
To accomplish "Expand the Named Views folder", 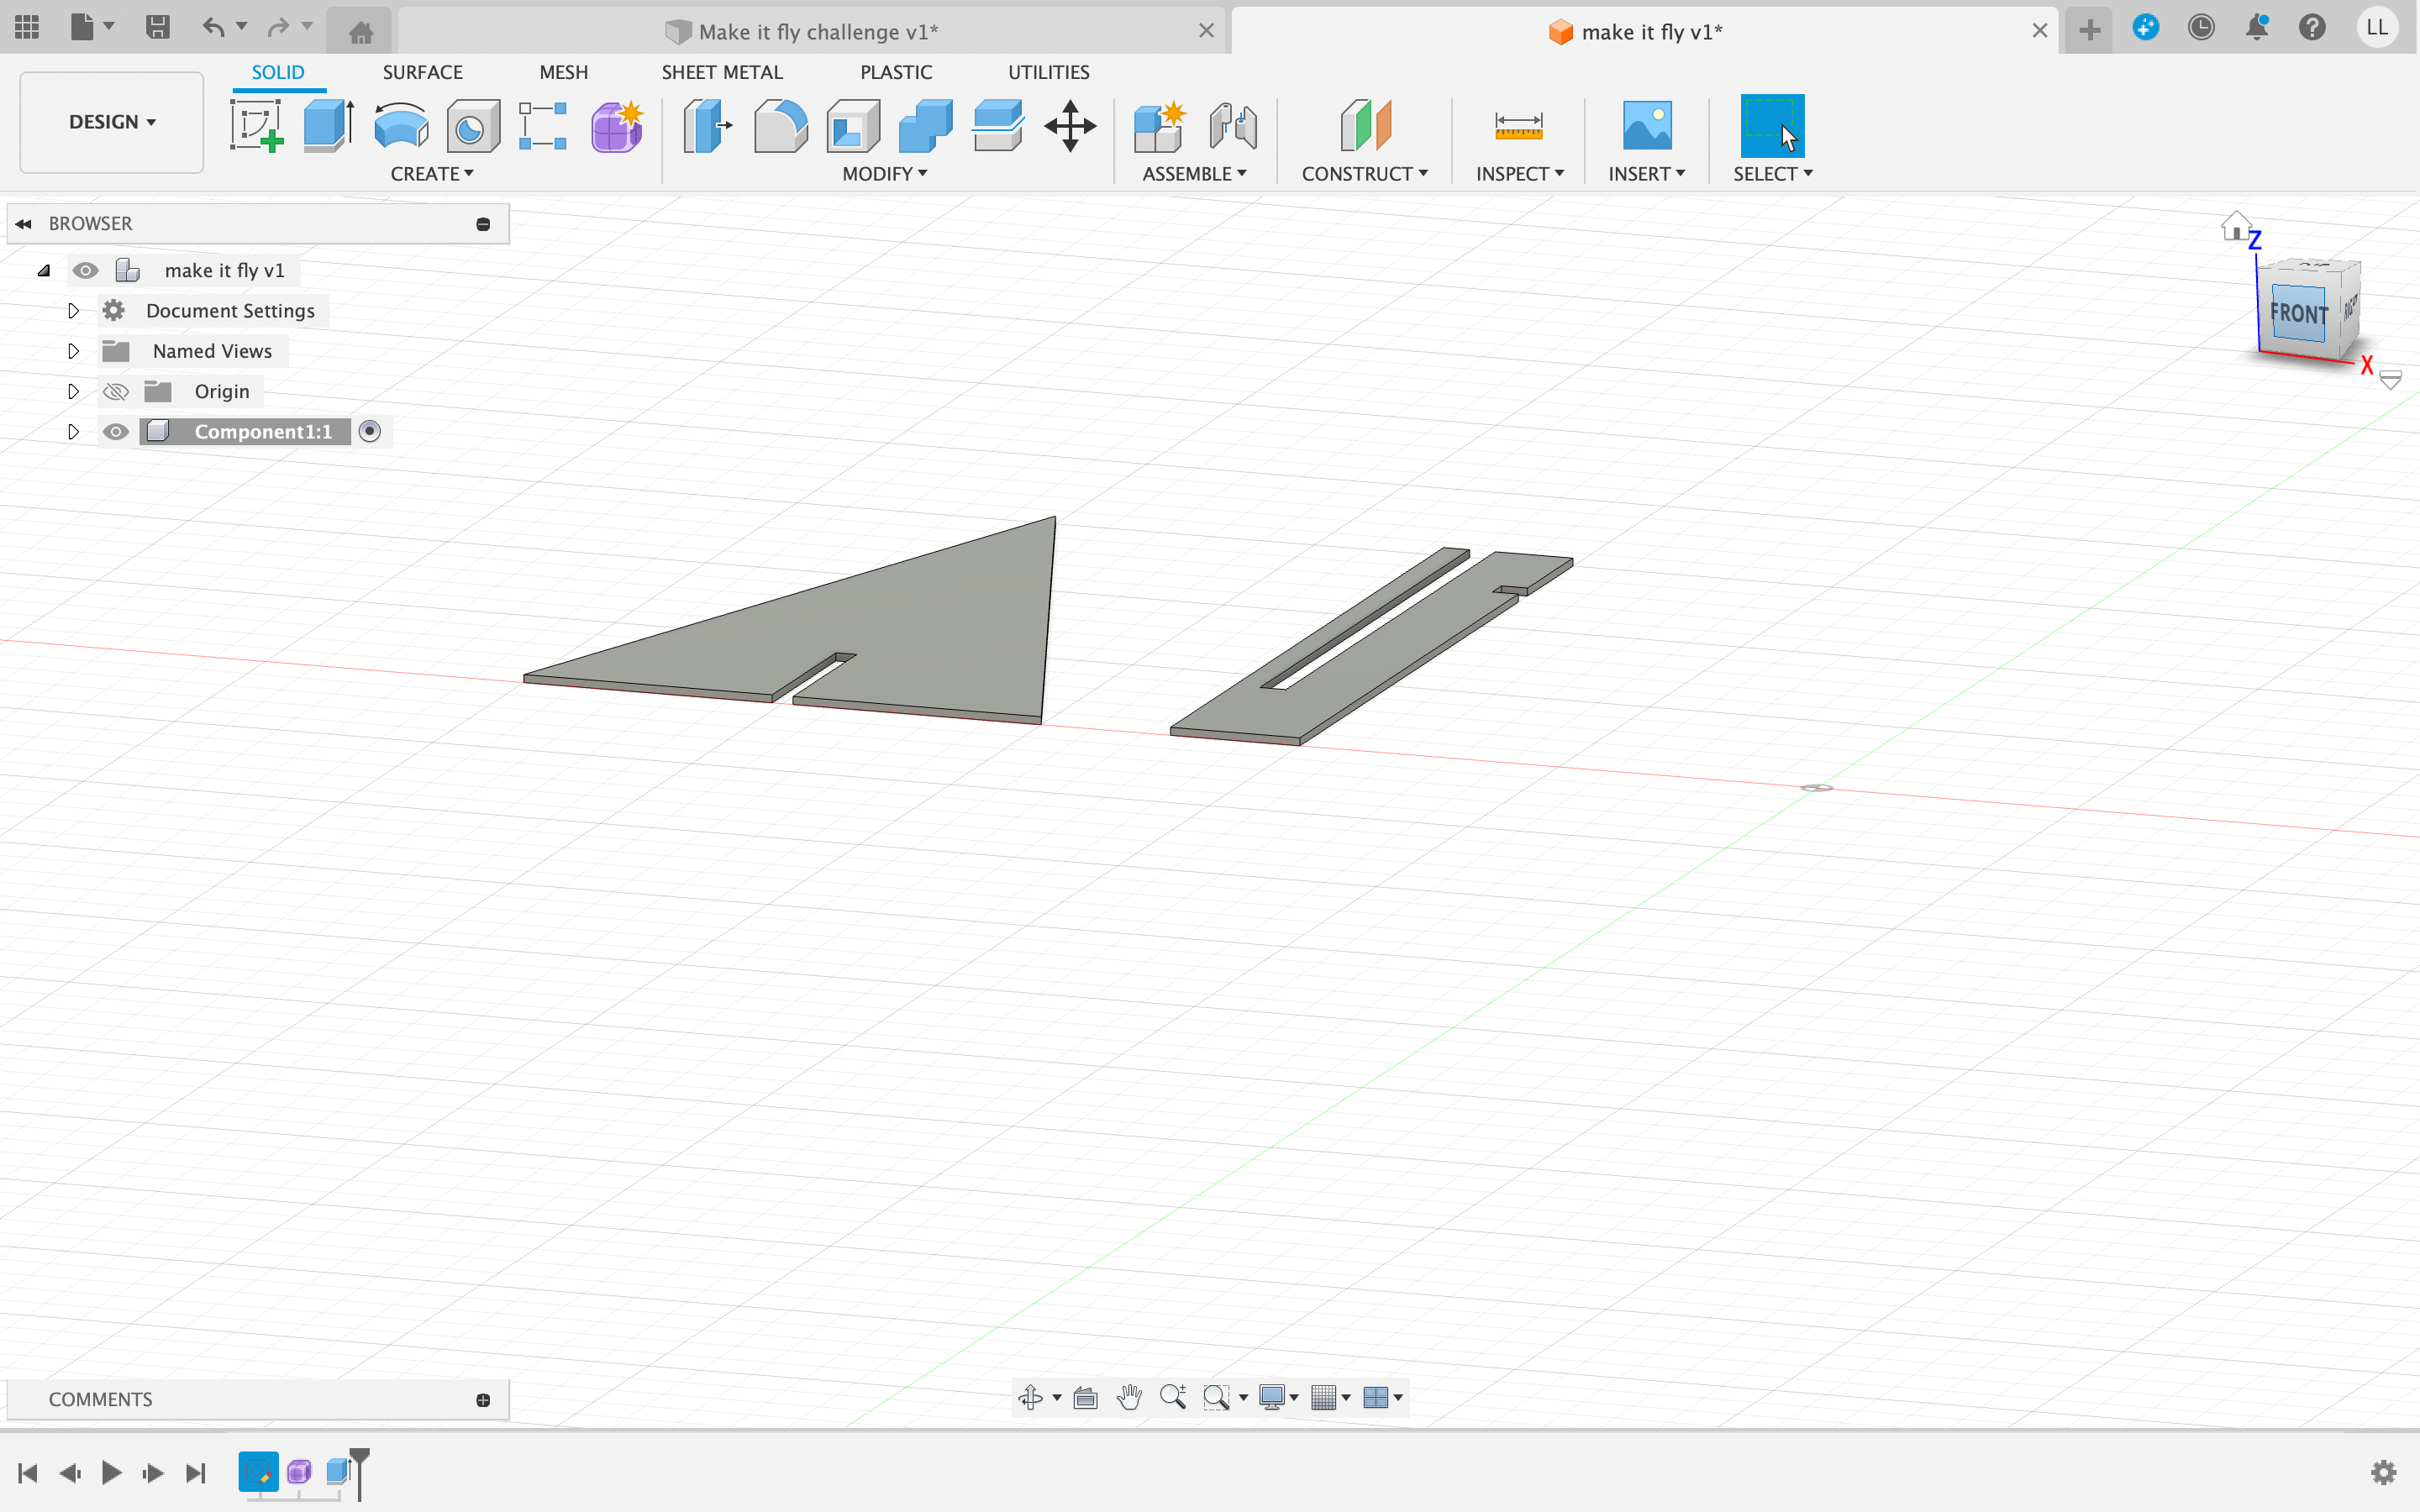I will pos(72,350).
